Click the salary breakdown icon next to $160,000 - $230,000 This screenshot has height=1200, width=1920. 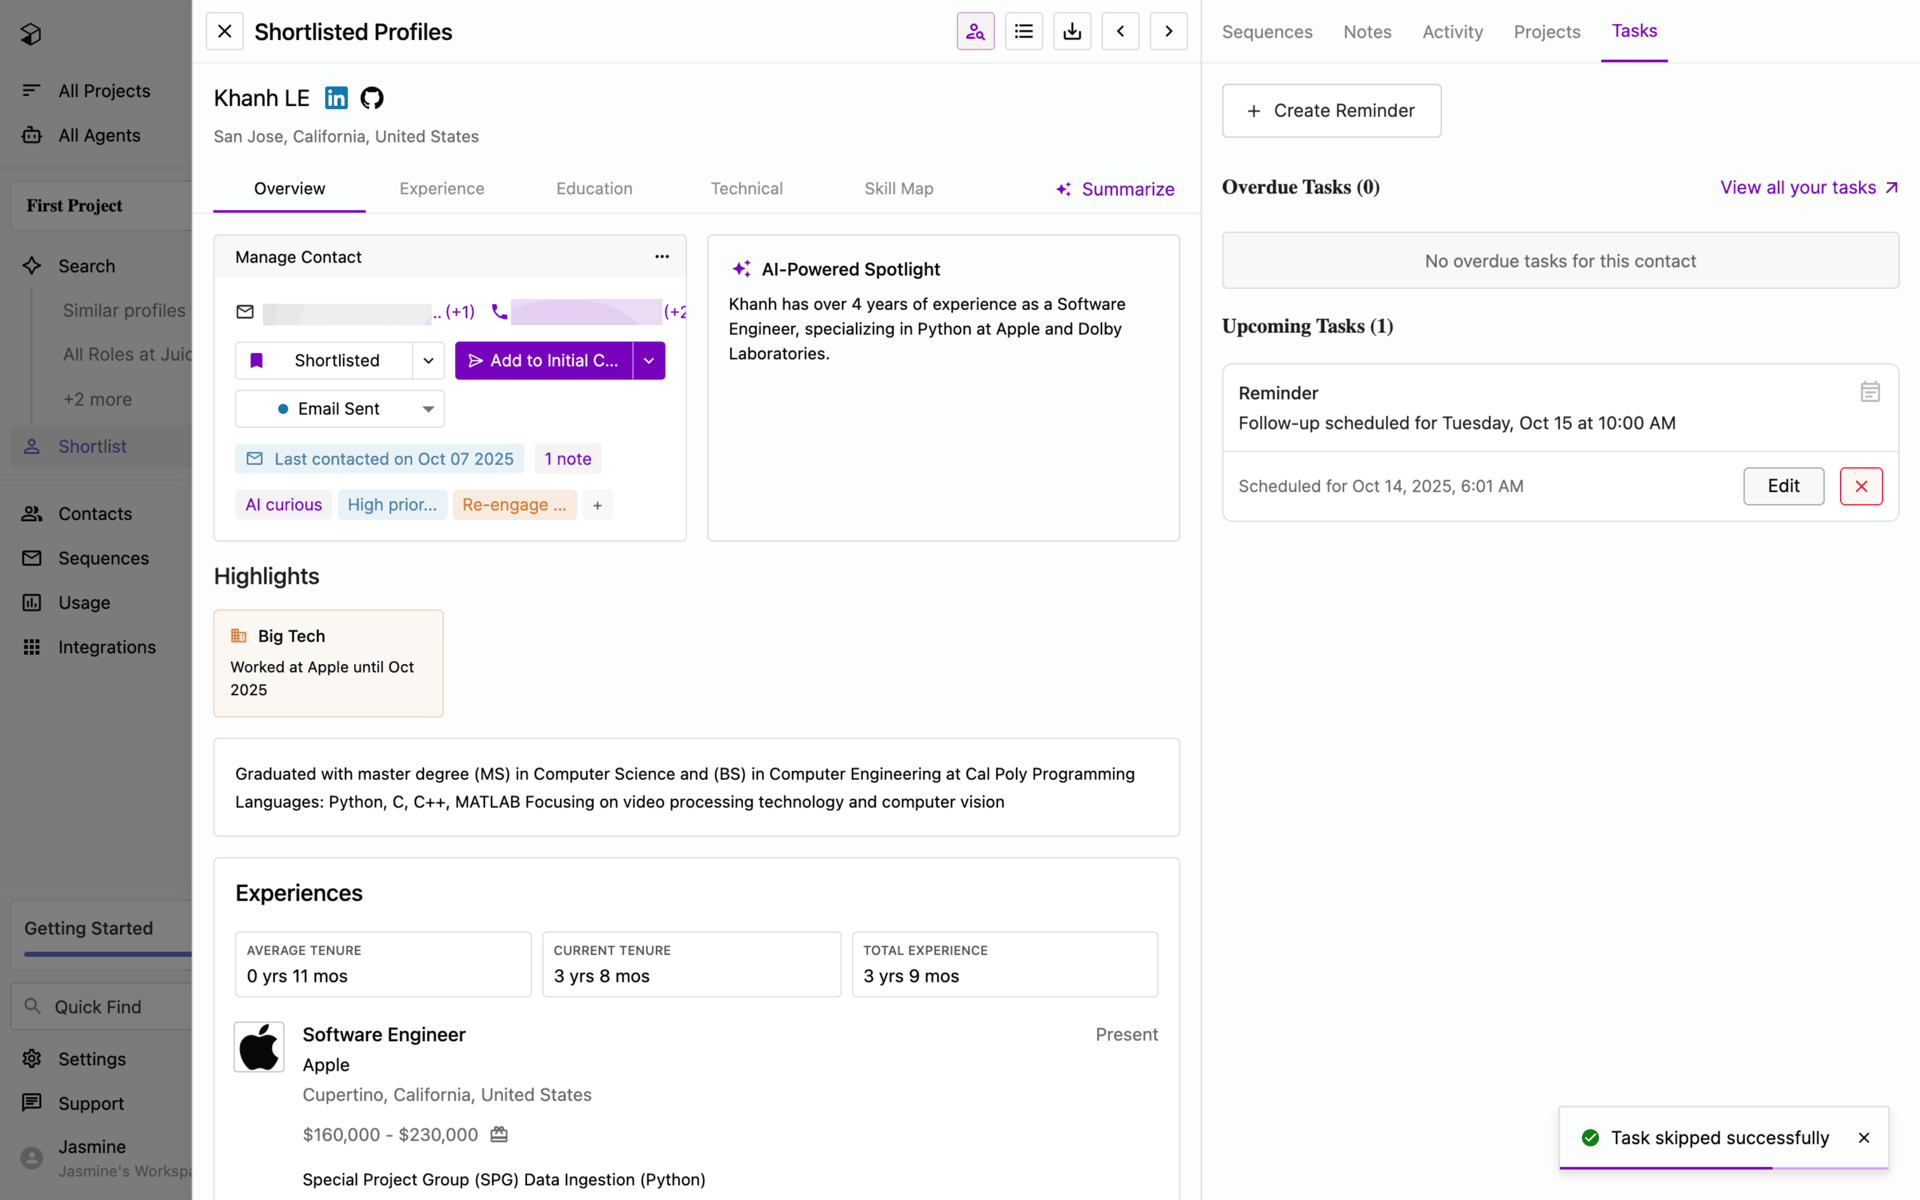point(499,1134)
